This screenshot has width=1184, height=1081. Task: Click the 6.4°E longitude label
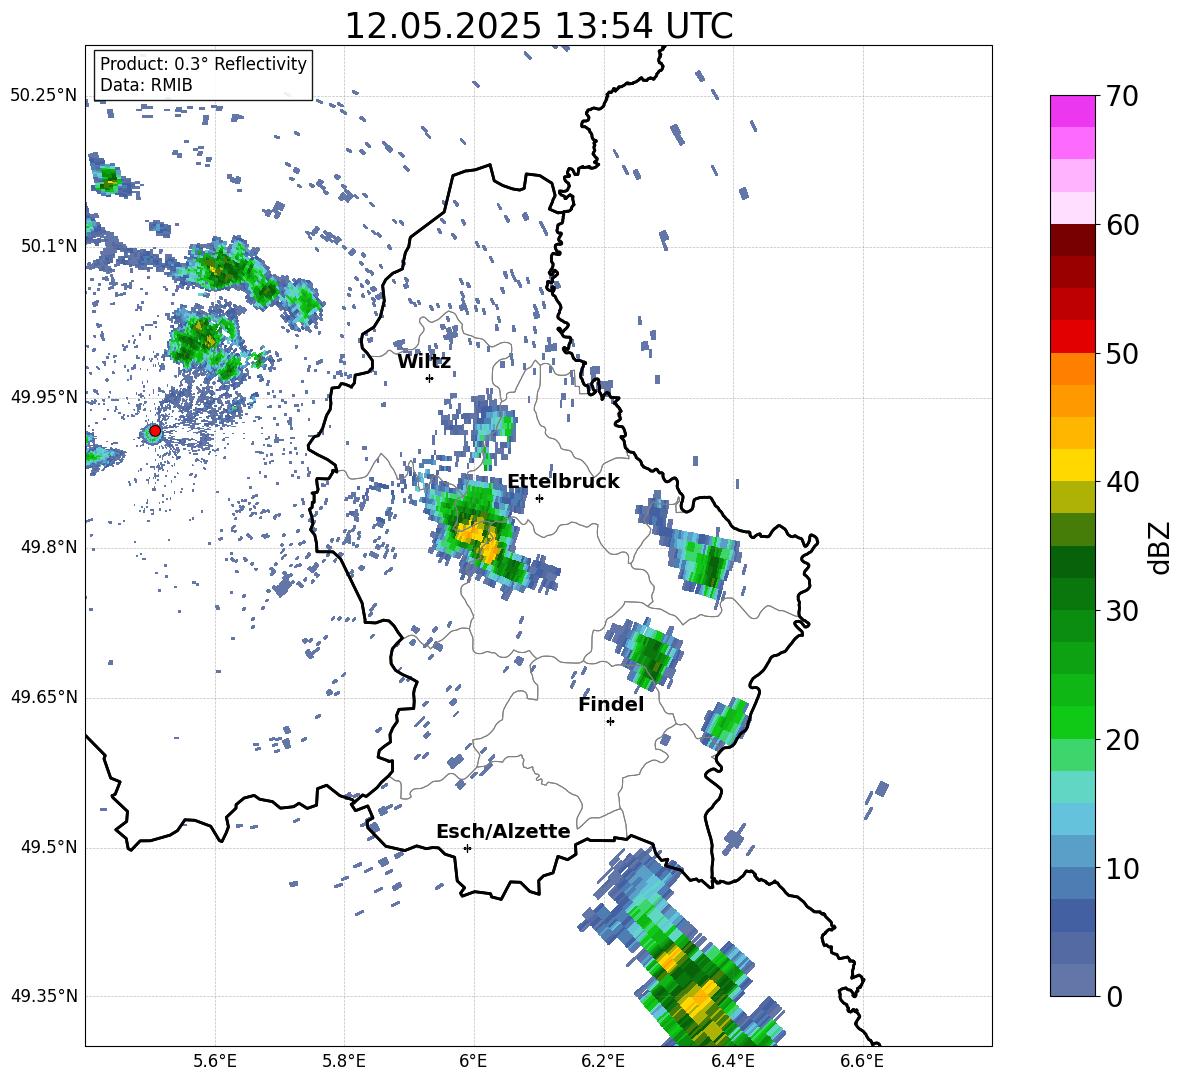(733, 1061)
